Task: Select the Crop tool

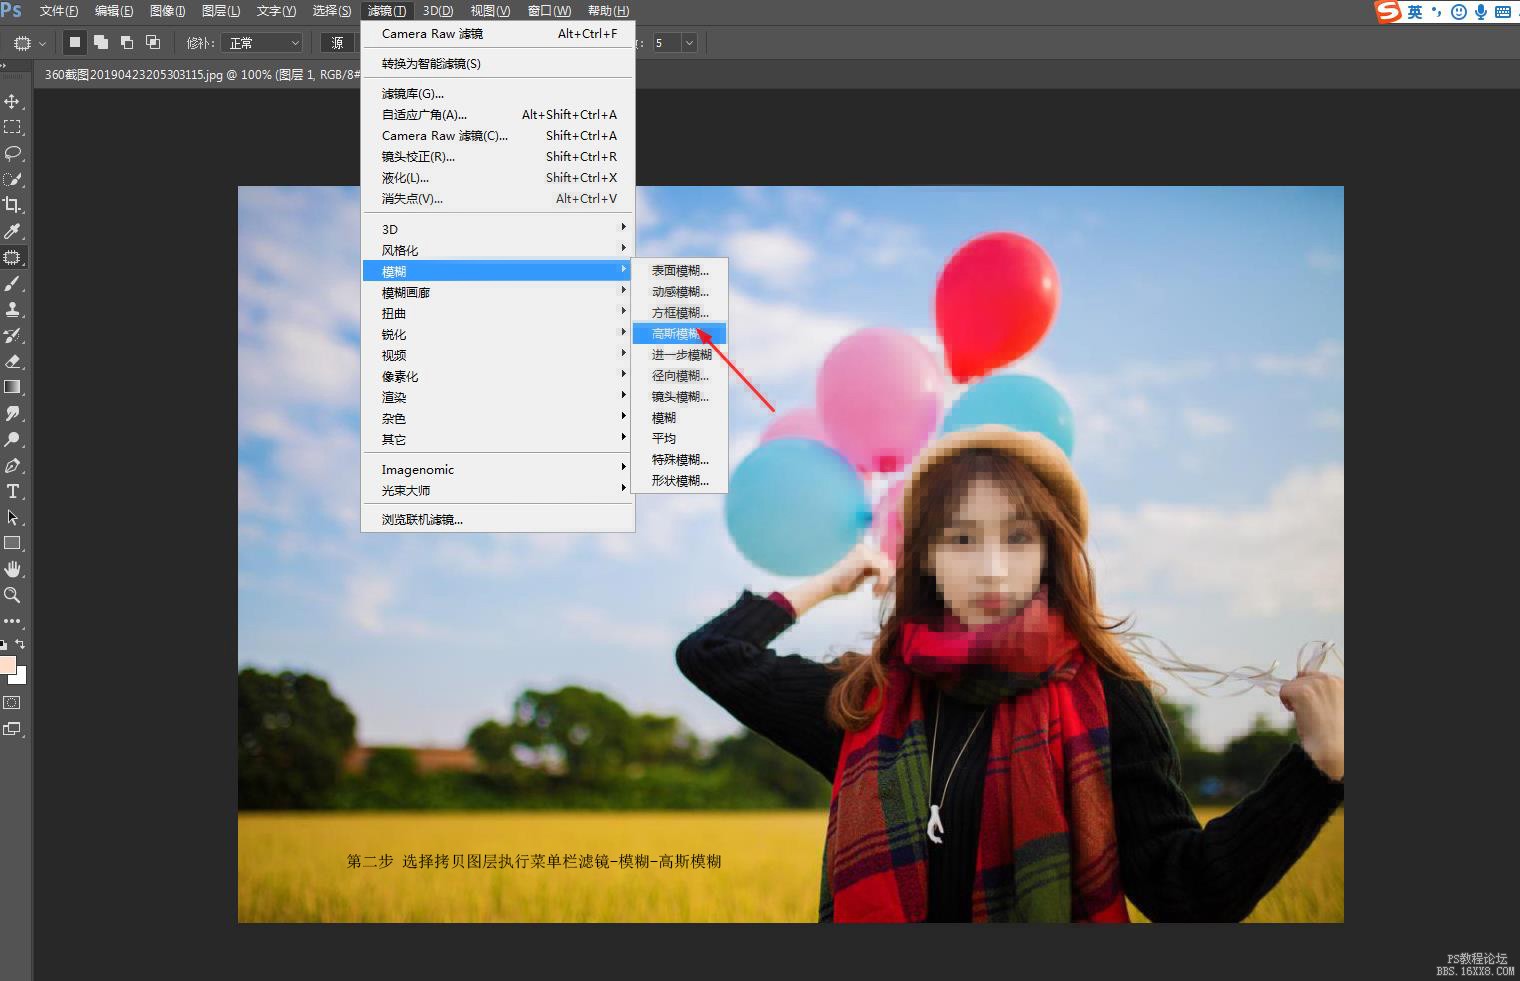Action: (x=12, y=205)
